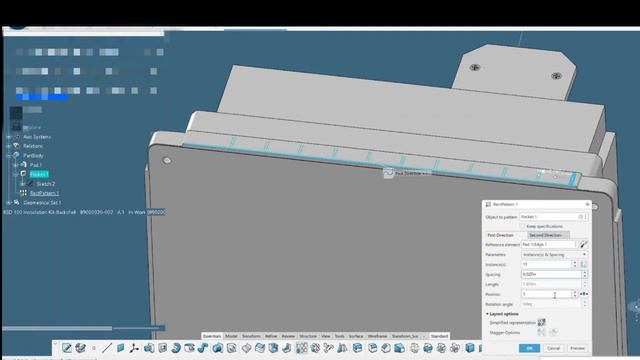Expand the Pad.1 tree node
Image resolution: width=640 pixels, height=360 pixels.
(16, 165)
